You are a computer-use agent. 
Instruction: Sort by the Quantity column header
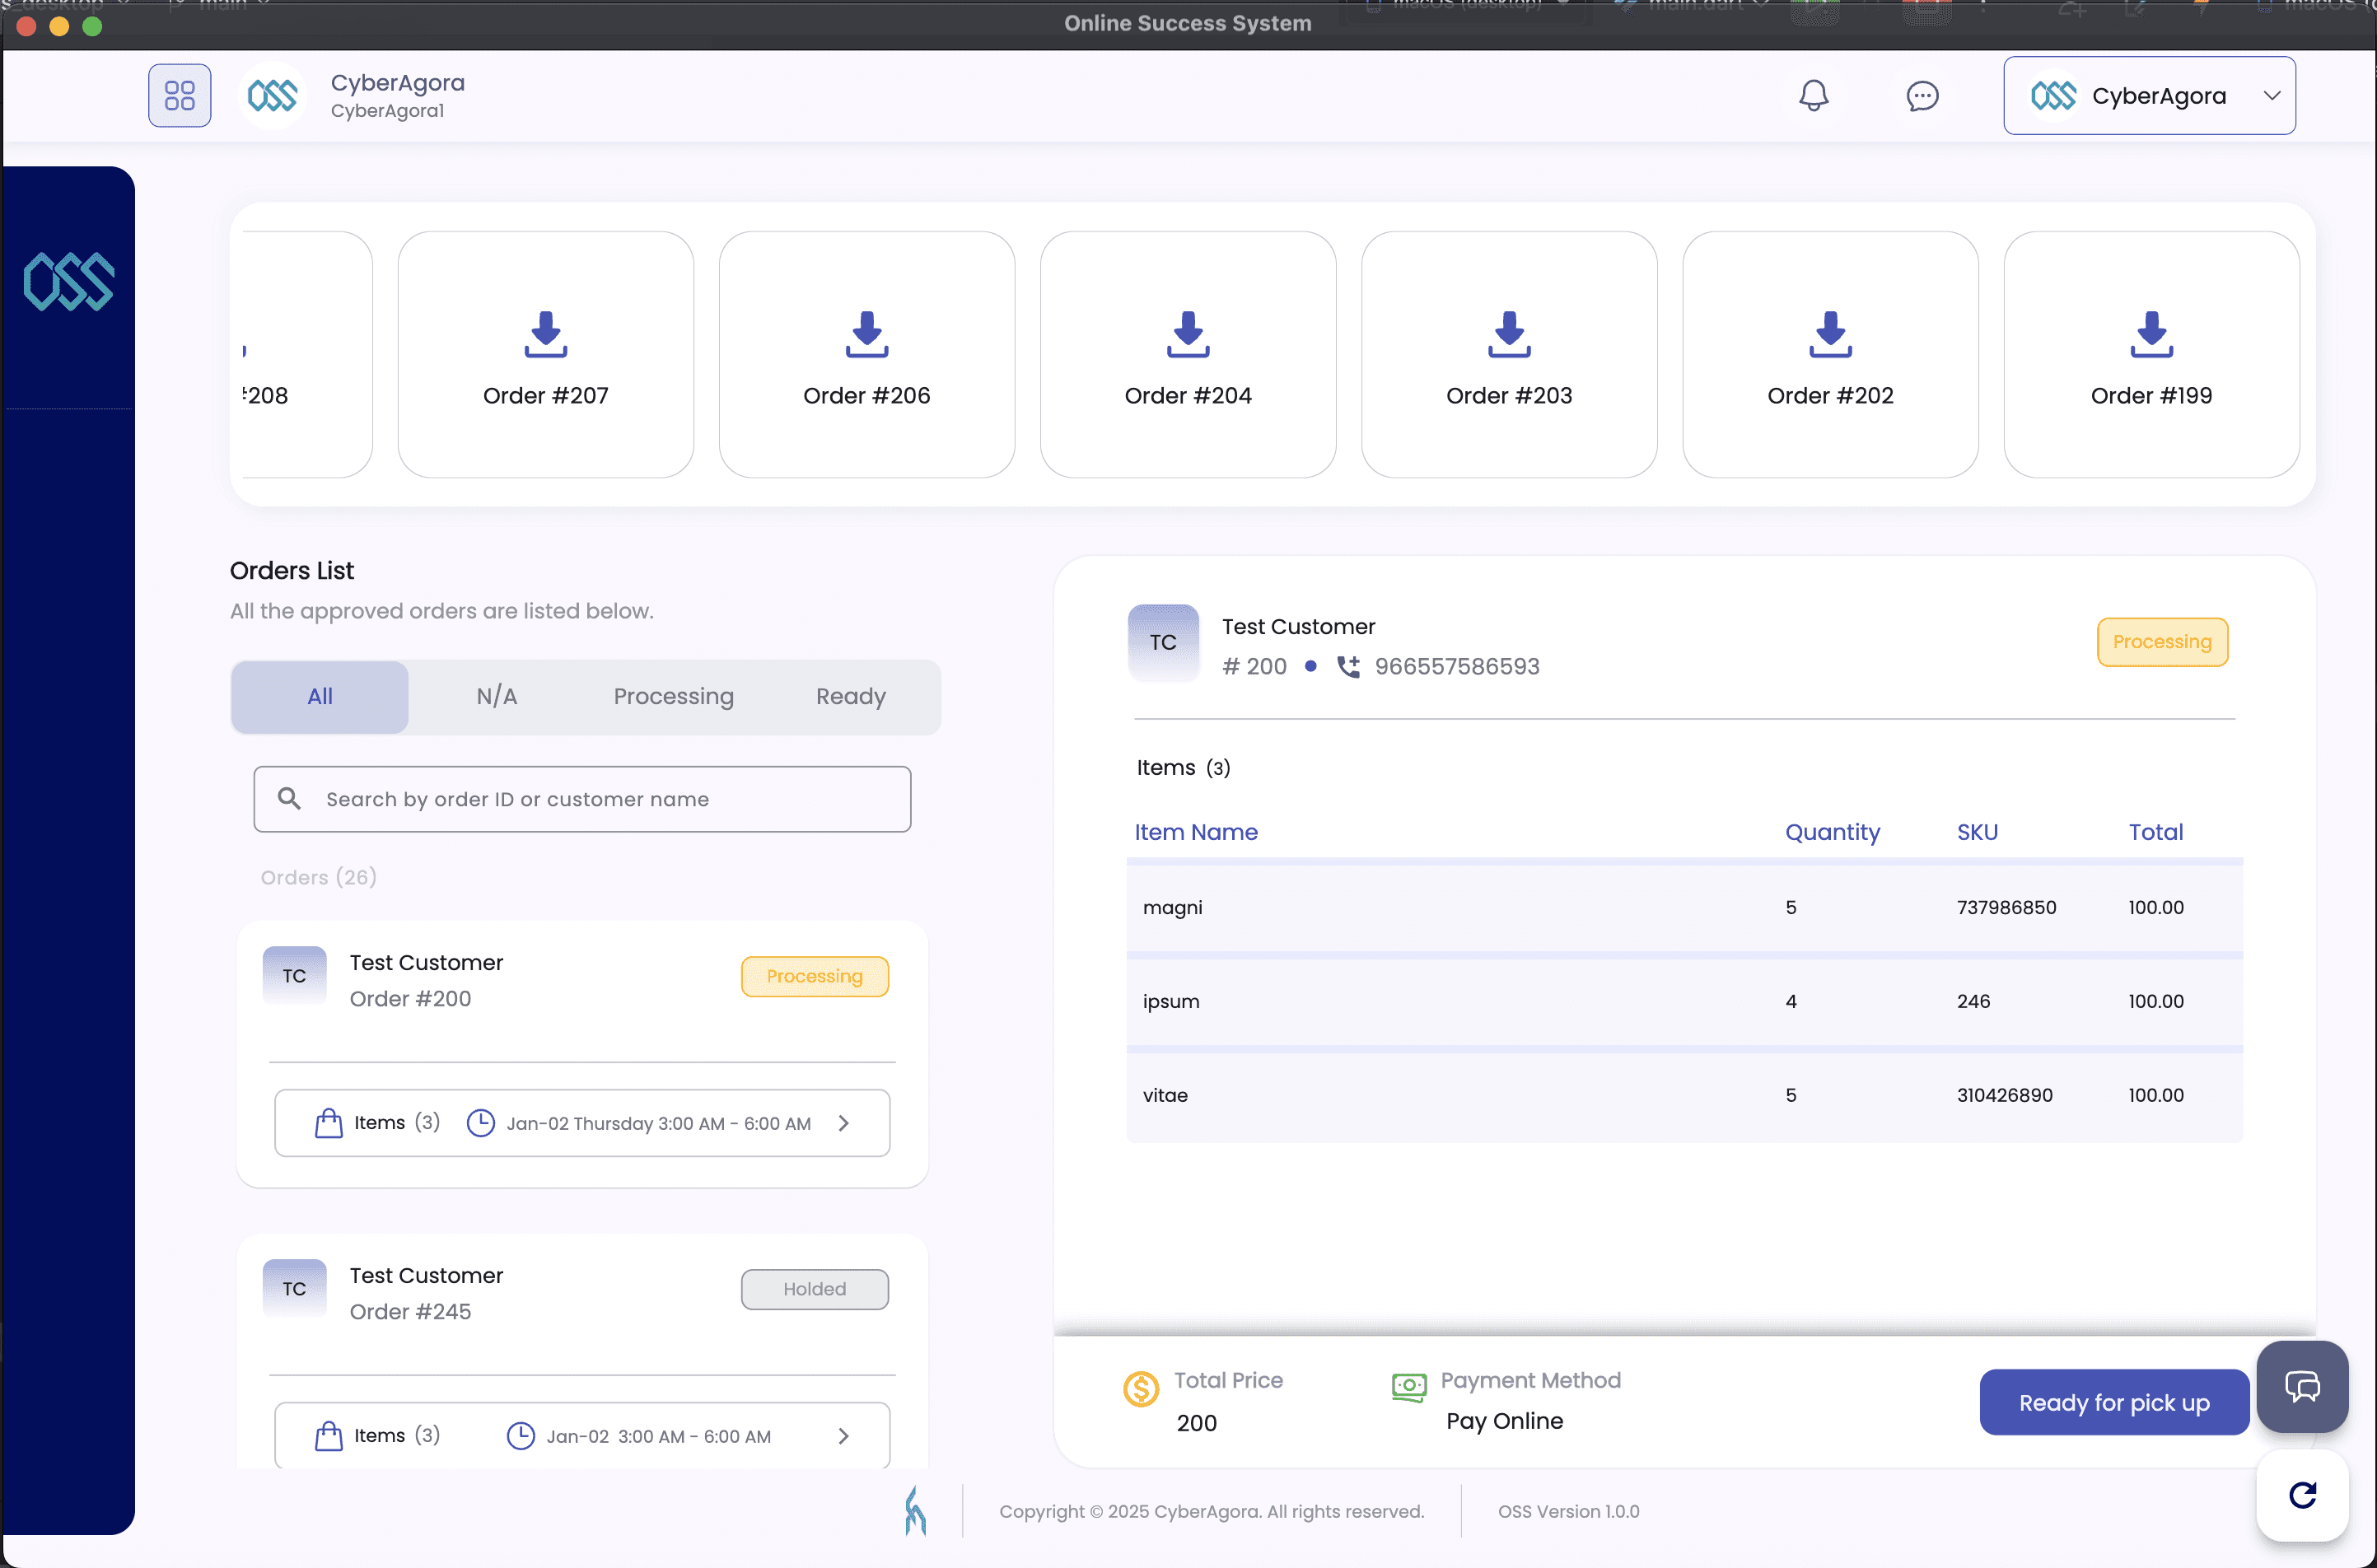pyautogui.click(x=1832, y=832)
